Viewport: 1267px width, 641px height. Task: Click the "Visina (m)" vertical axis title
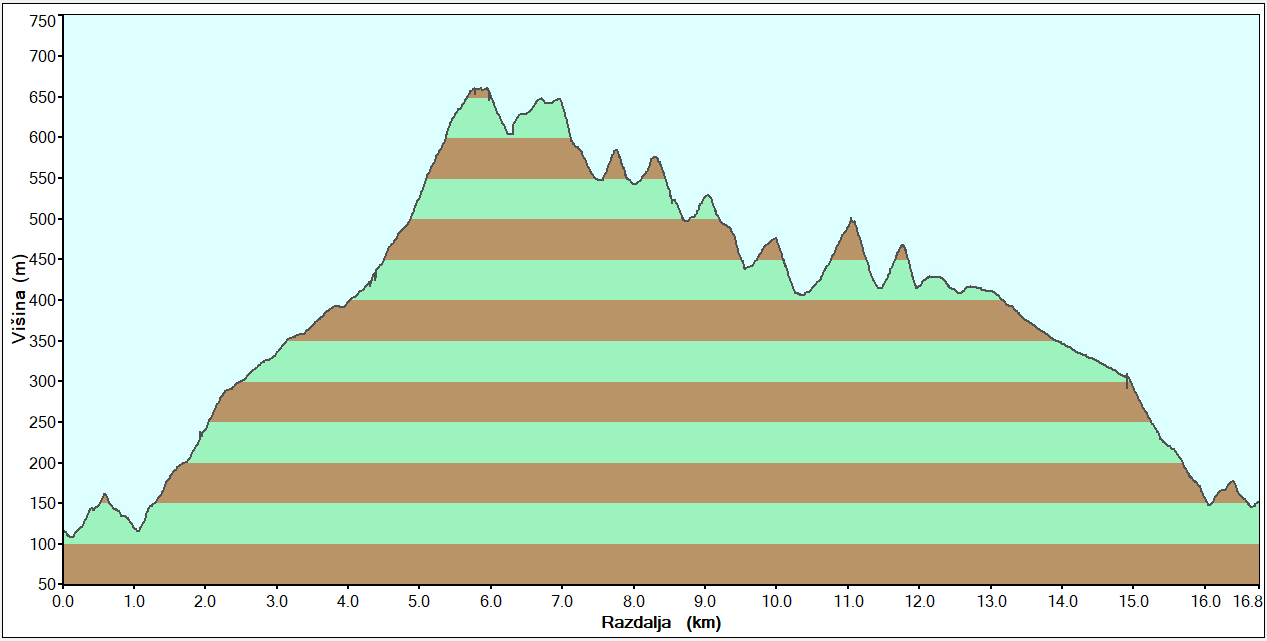point(19,298)
